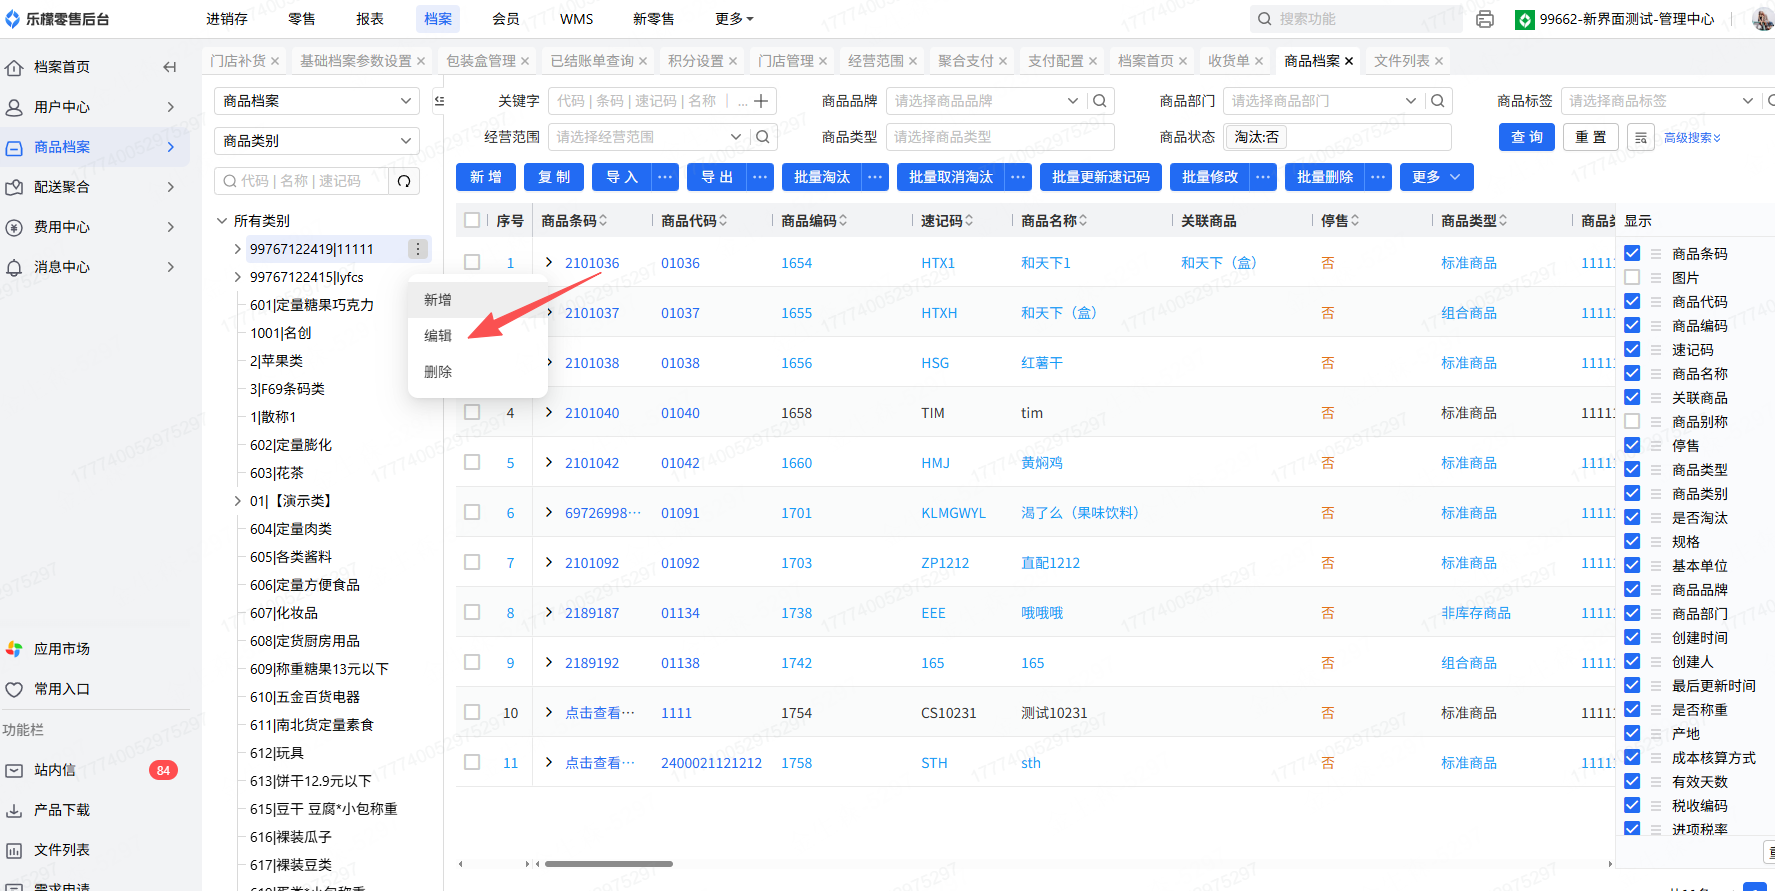Expand the 01|【演示类】 tree node
Image resolution: width=1775 pixels, height=891 pixels.
238,501
